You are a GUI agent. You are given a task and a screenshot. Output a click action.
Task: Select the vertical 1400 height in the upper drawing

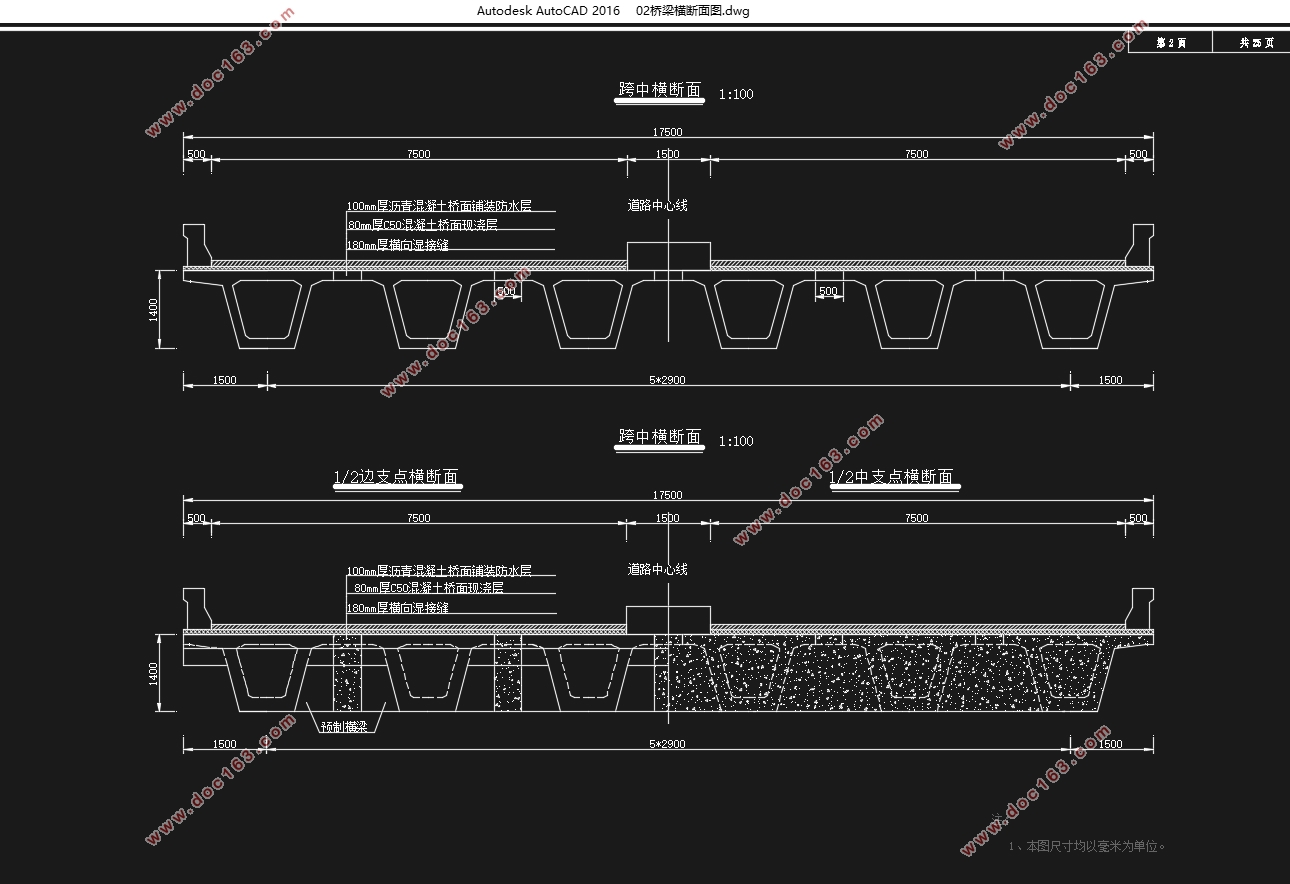tap(153, 310)
